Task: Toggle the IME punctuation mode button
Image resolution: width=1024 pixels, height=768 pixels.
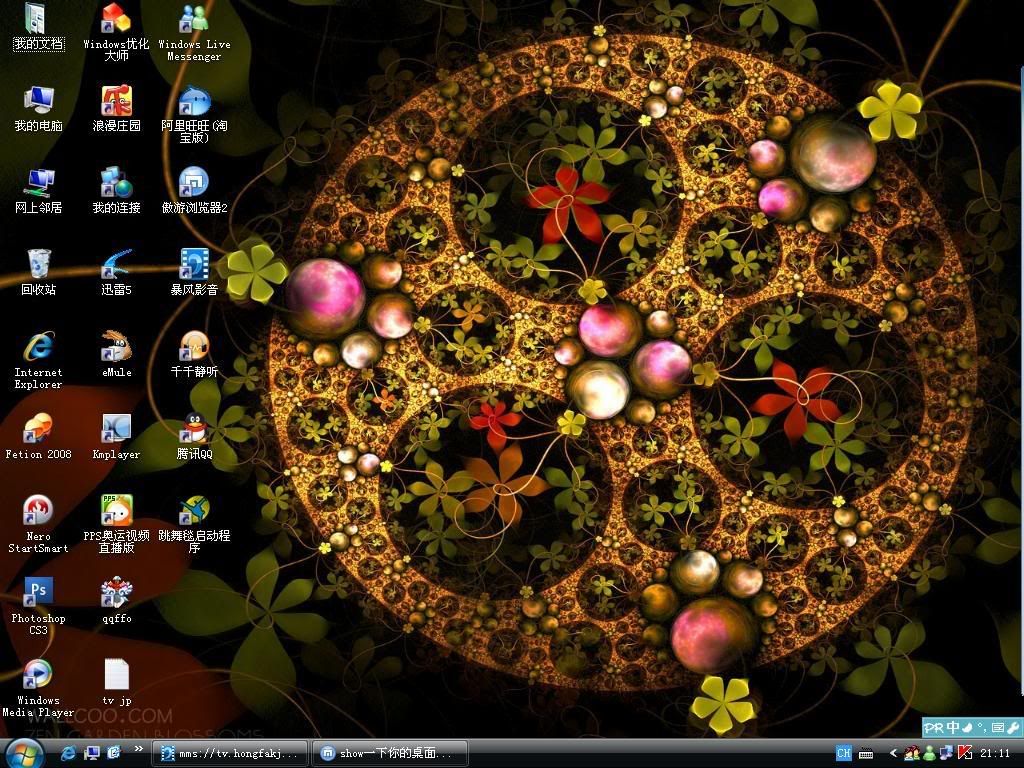Action: click(981, 727)
